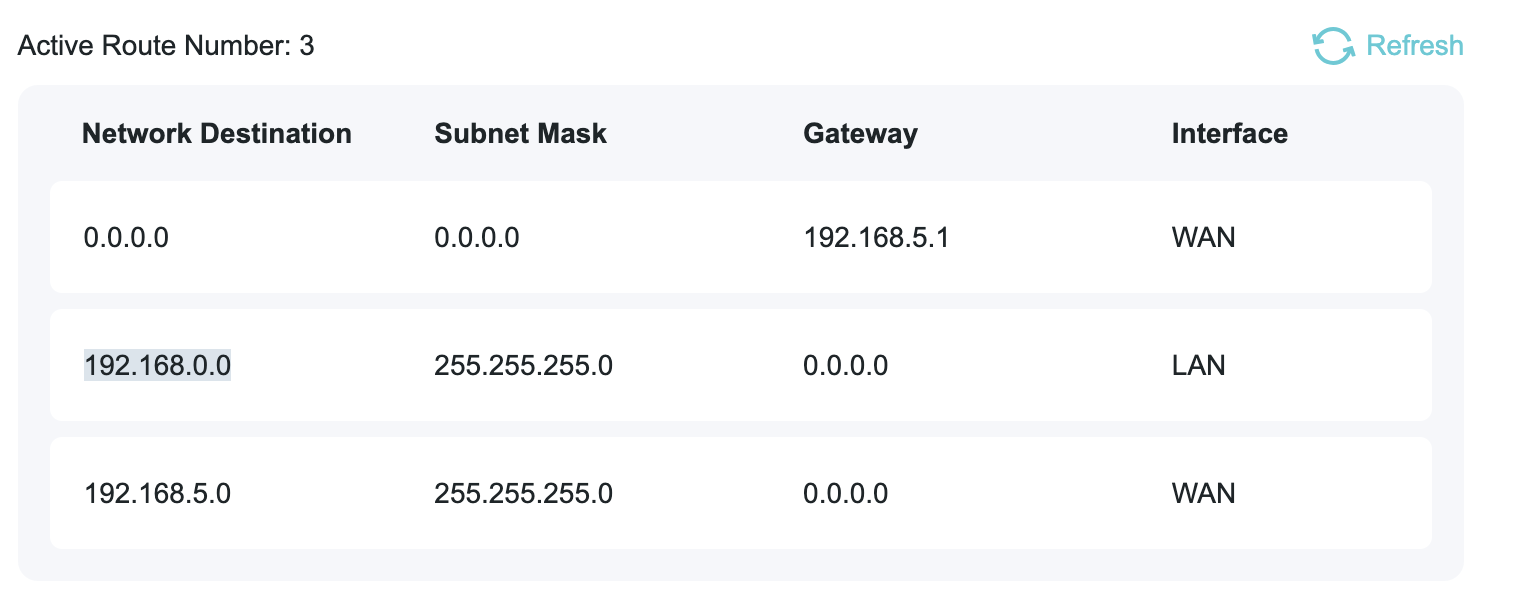
Task: Click the 192.168.5.0 network destination
Action: pyautogui.click(x=157, y=494)
